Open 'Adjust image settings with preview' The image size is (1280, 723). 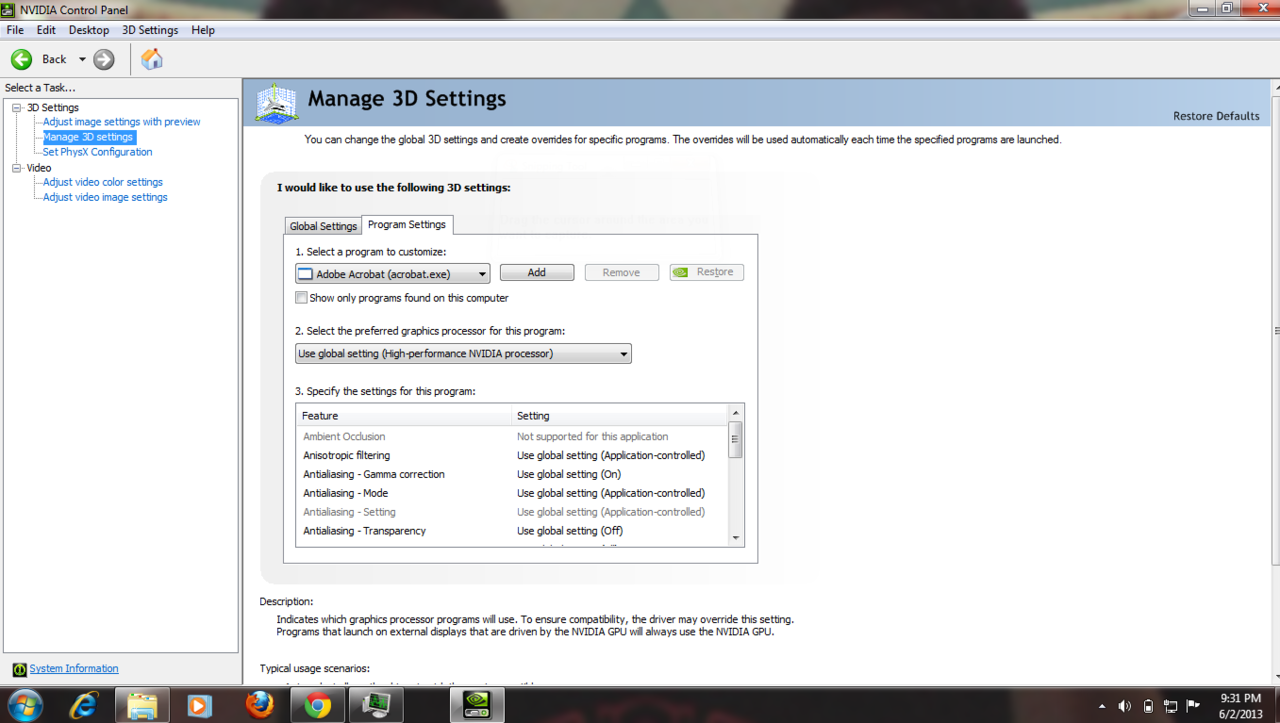pos(122,122)
